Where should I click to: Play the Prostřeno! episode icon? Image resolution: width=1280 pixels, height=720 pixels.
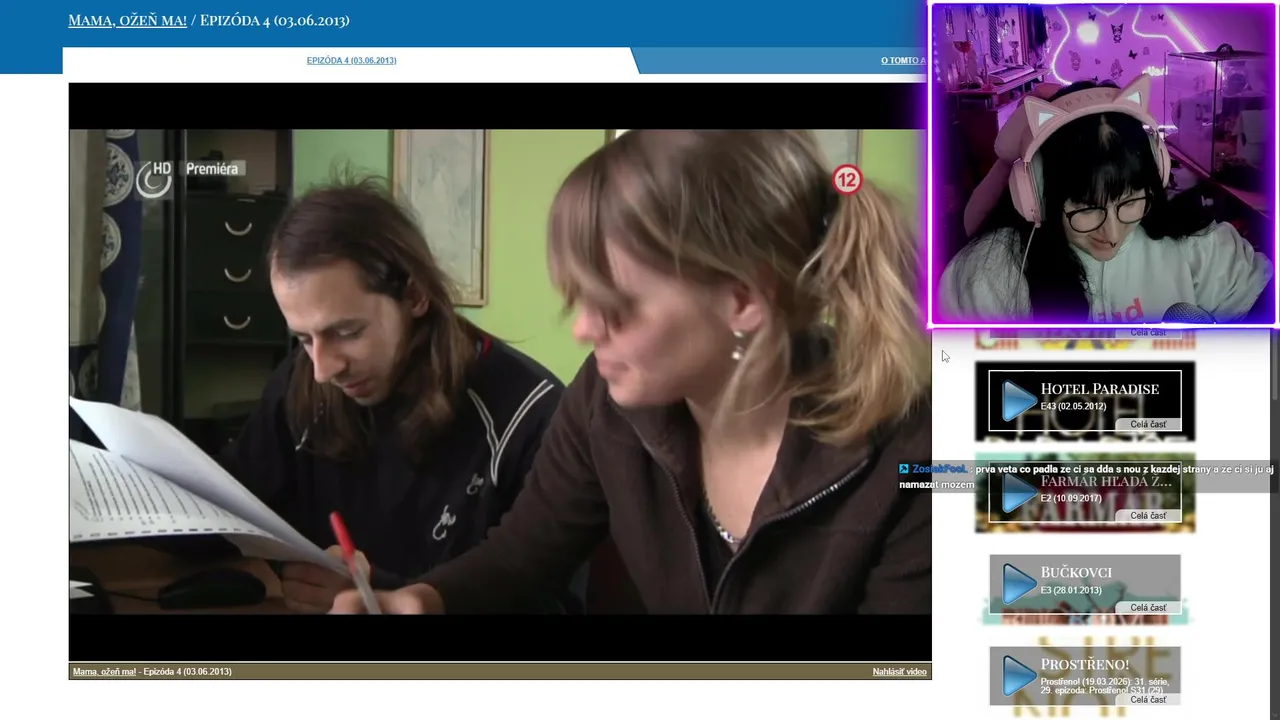click(1019, 676)
